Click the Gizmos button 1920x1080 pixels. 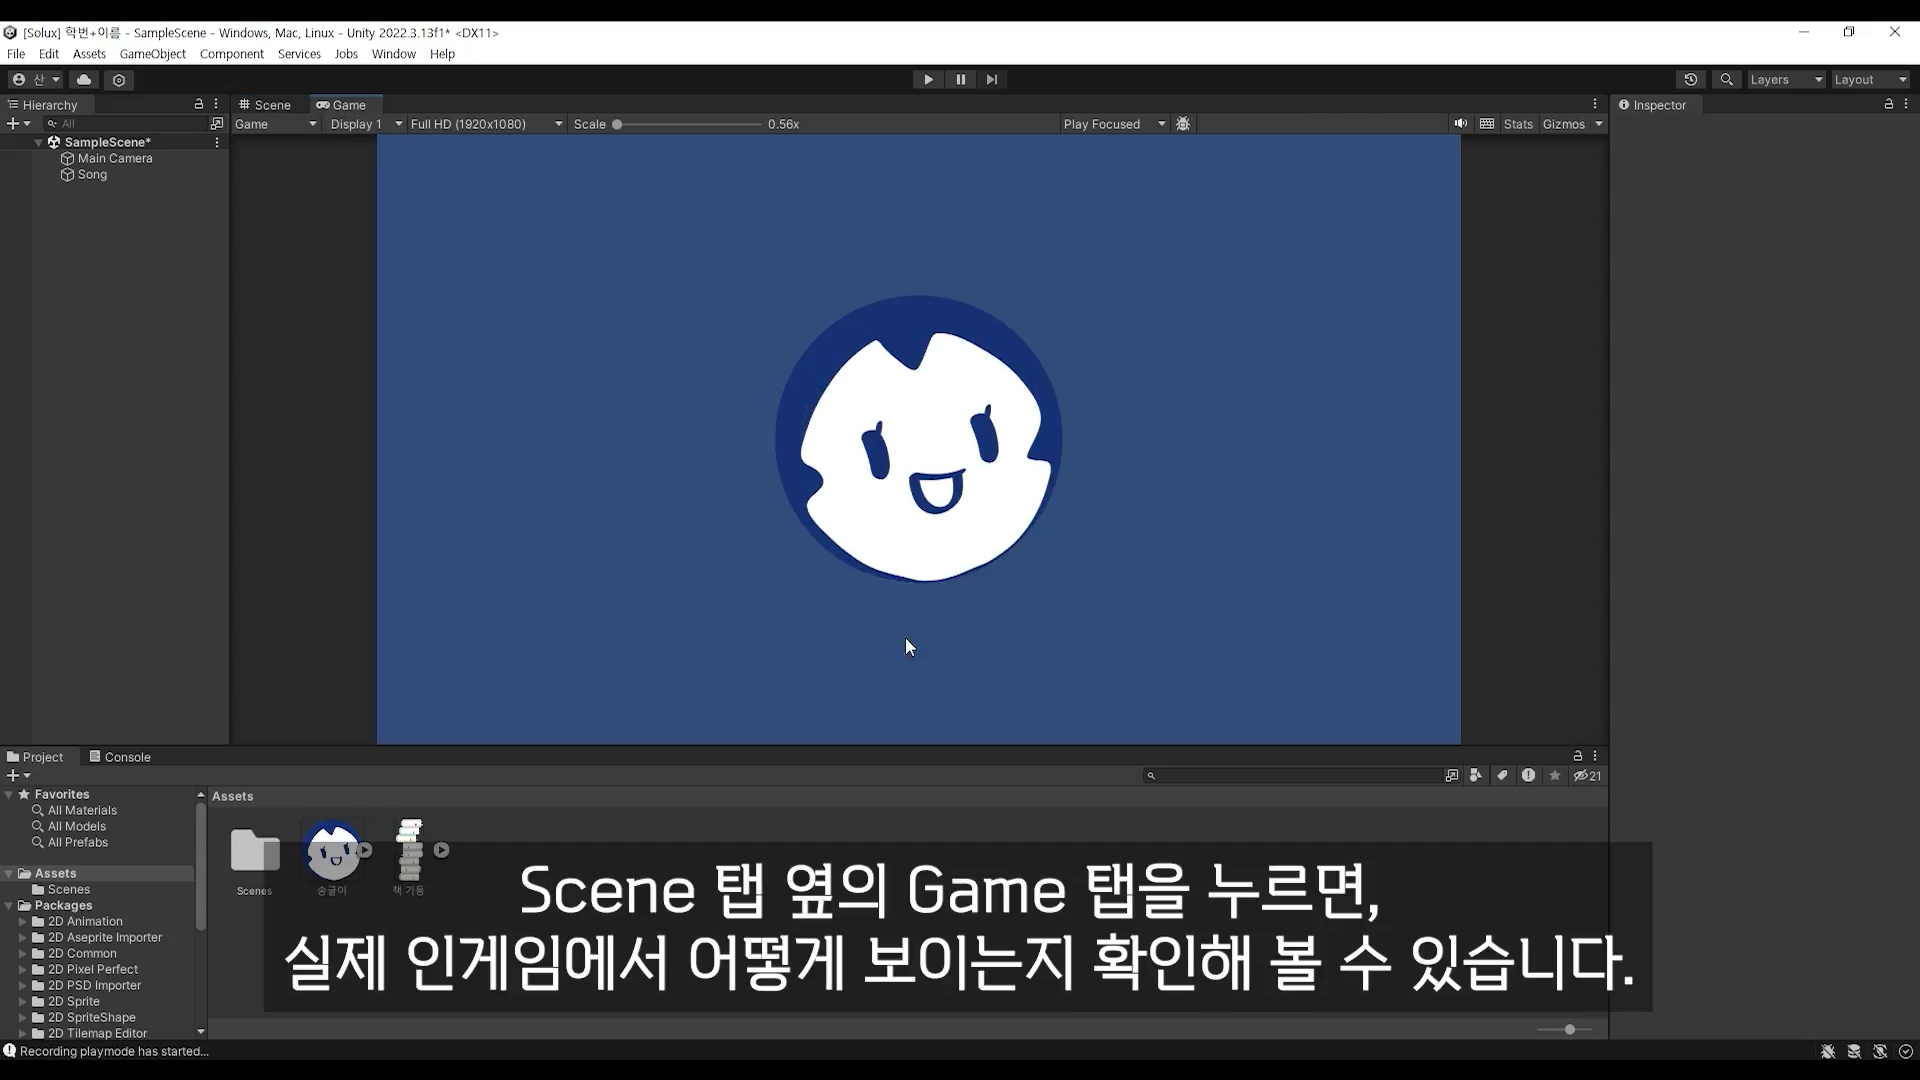pyautogui.click(x=1563, y=124)
